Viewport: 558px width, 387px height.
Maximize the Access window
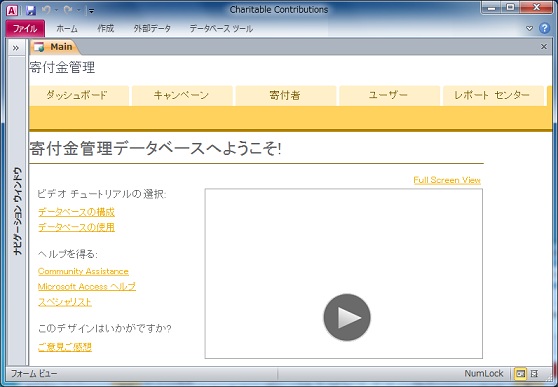[x=511, y=8]
